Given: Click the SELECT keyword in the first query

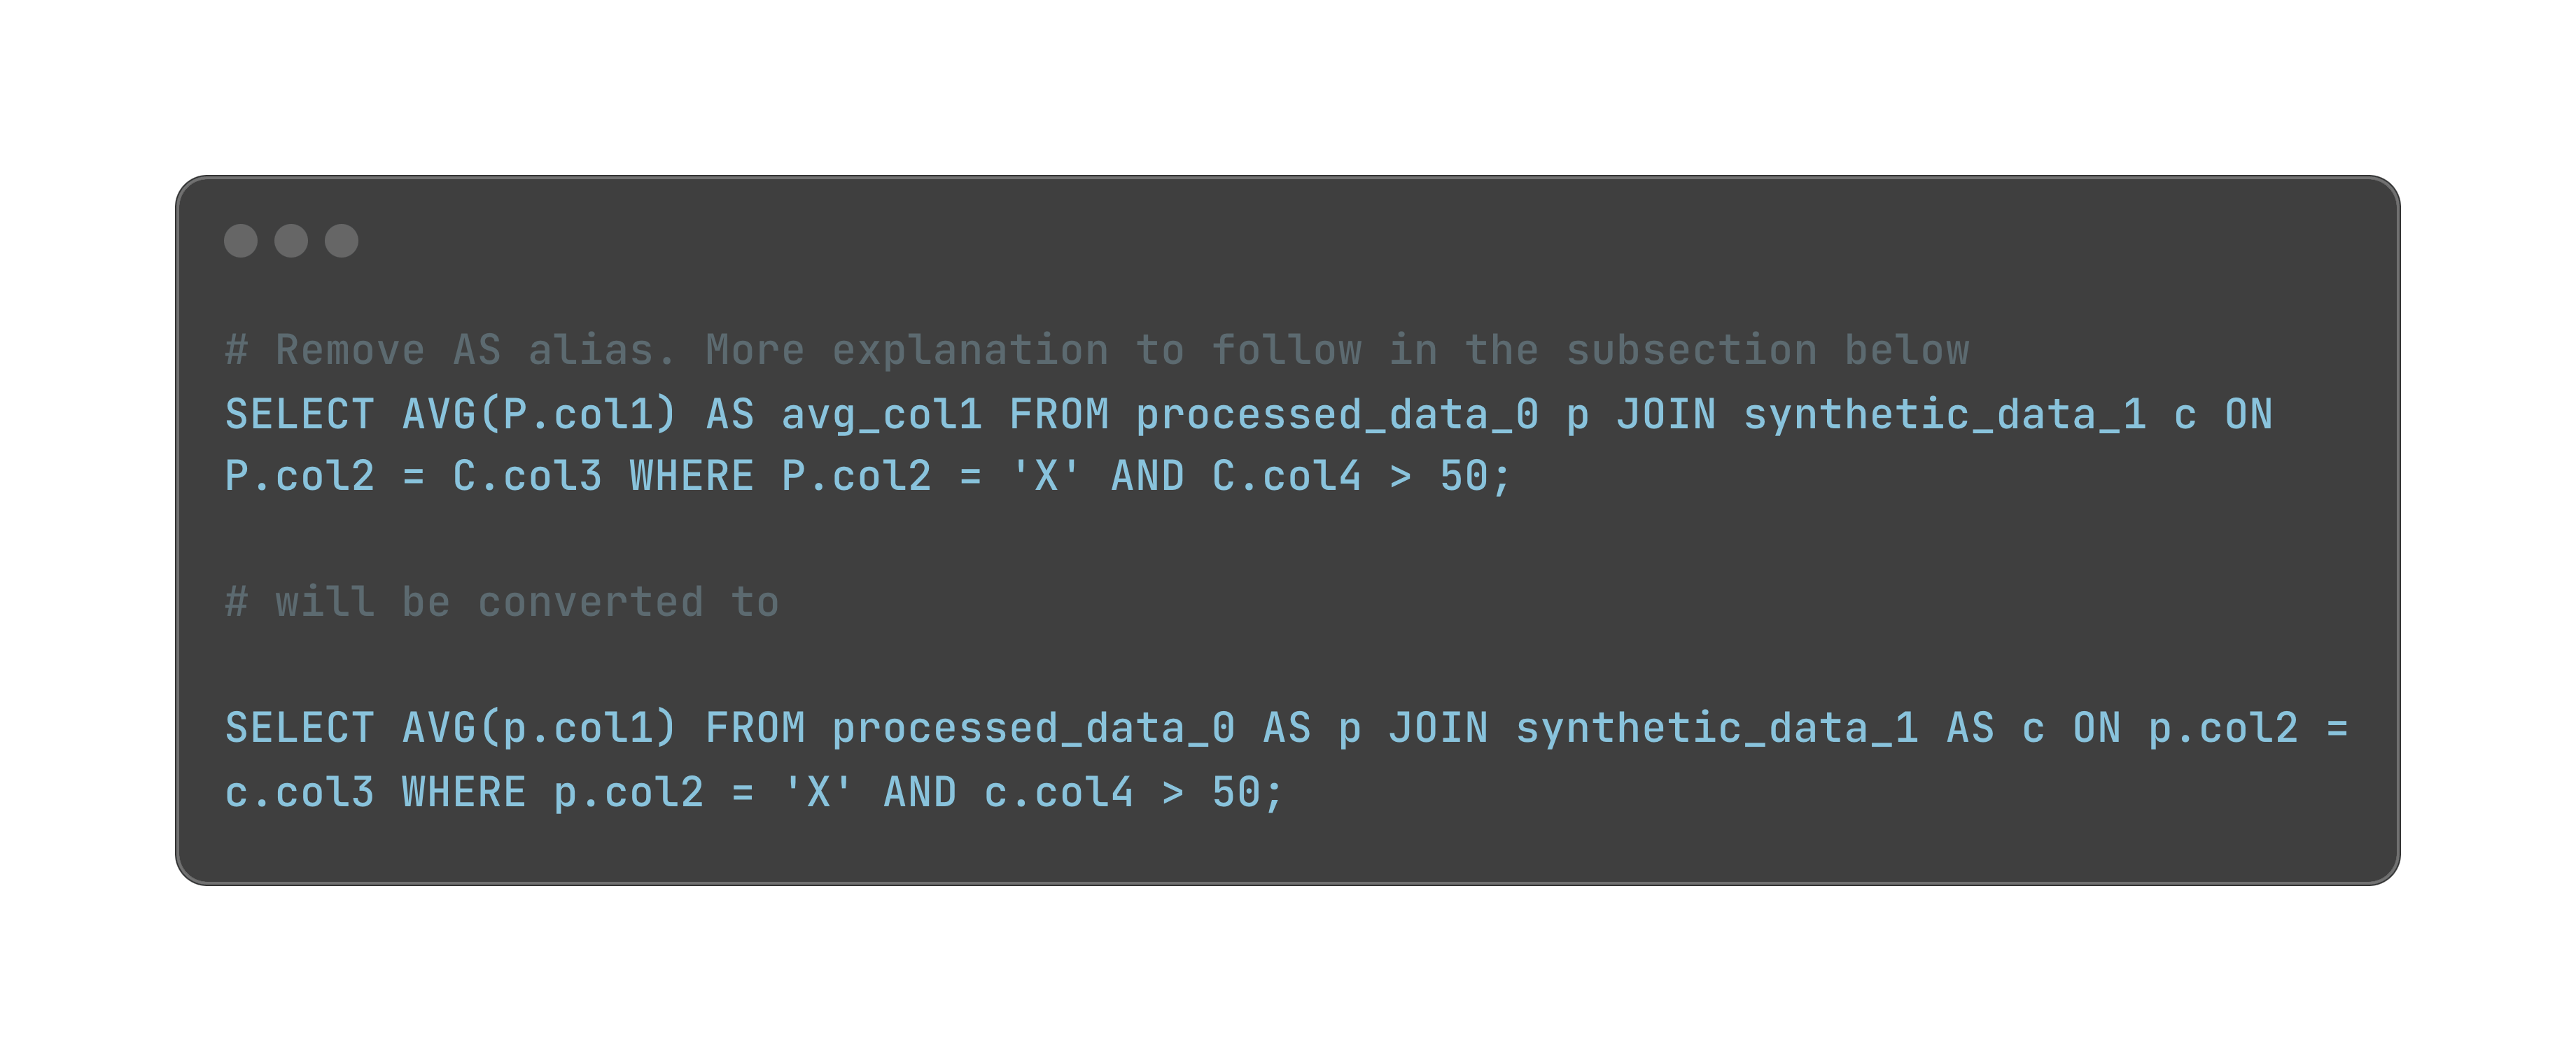Looking at the screenshot, I should click(300, 415).
